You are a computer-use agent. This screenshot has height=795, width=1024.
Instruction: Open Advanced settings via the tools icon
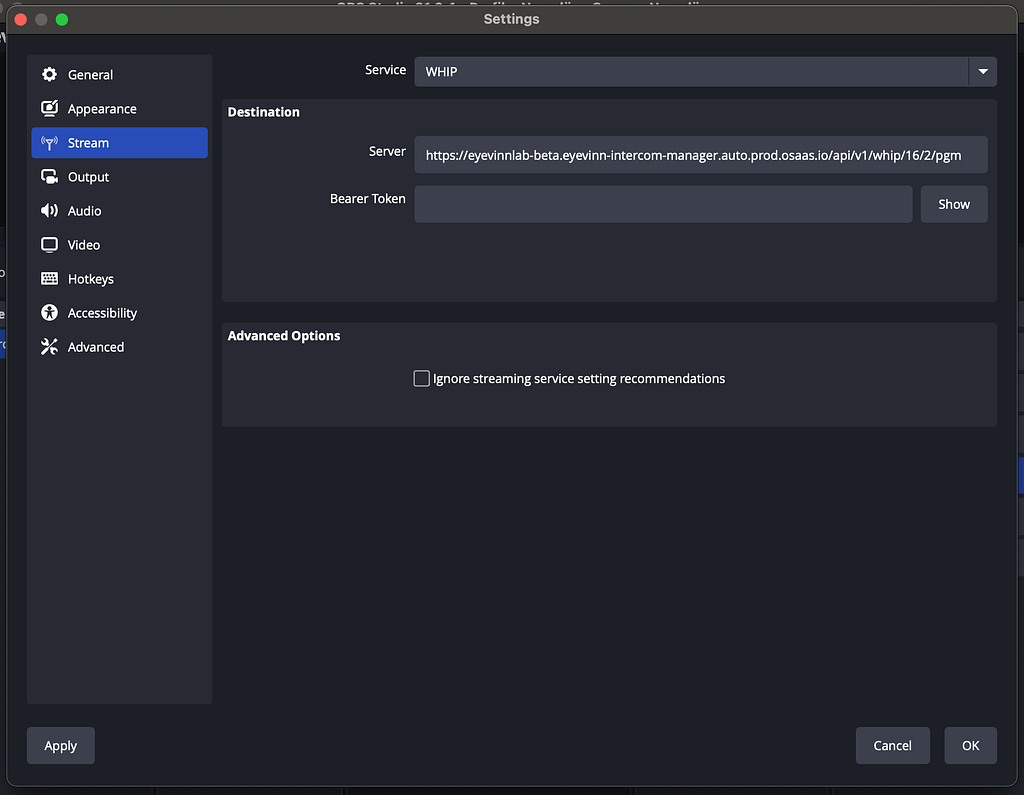click(49, 347)
